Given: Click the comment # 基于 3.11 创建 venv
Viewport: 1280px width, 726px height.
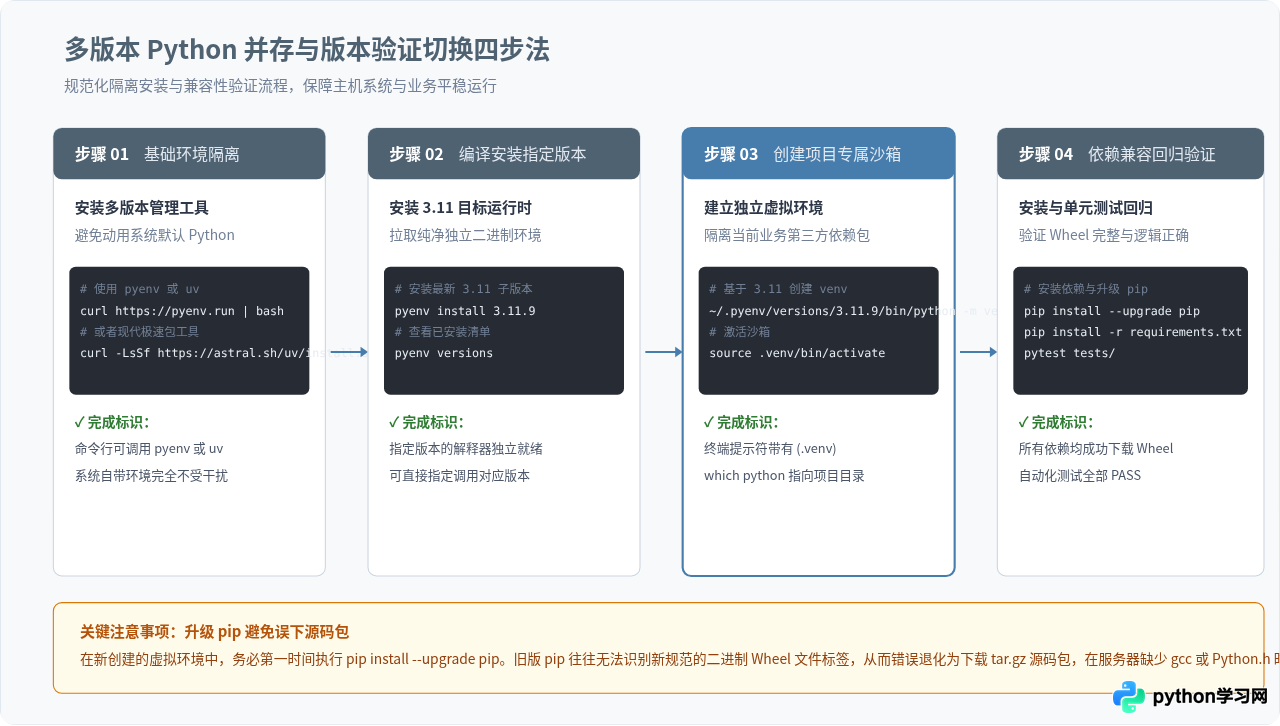Looking at the screenshot, I should click(x=778, y=289).
